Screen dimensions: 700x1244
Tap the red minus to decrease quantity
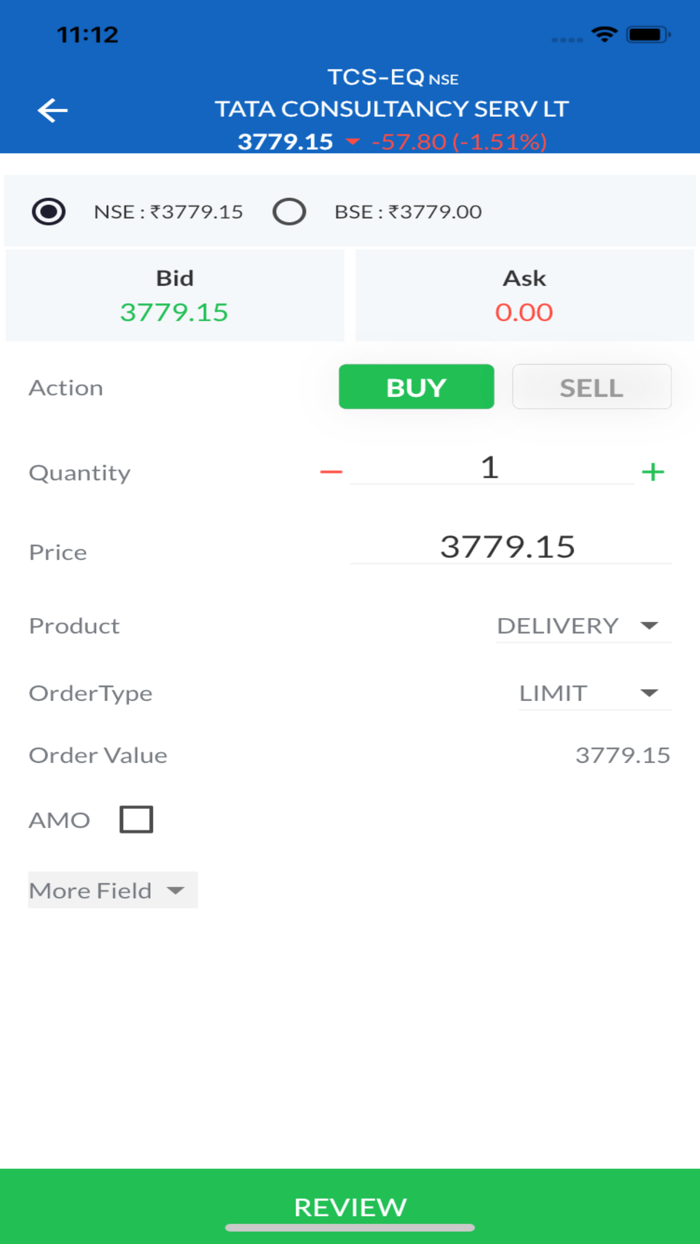330,471
